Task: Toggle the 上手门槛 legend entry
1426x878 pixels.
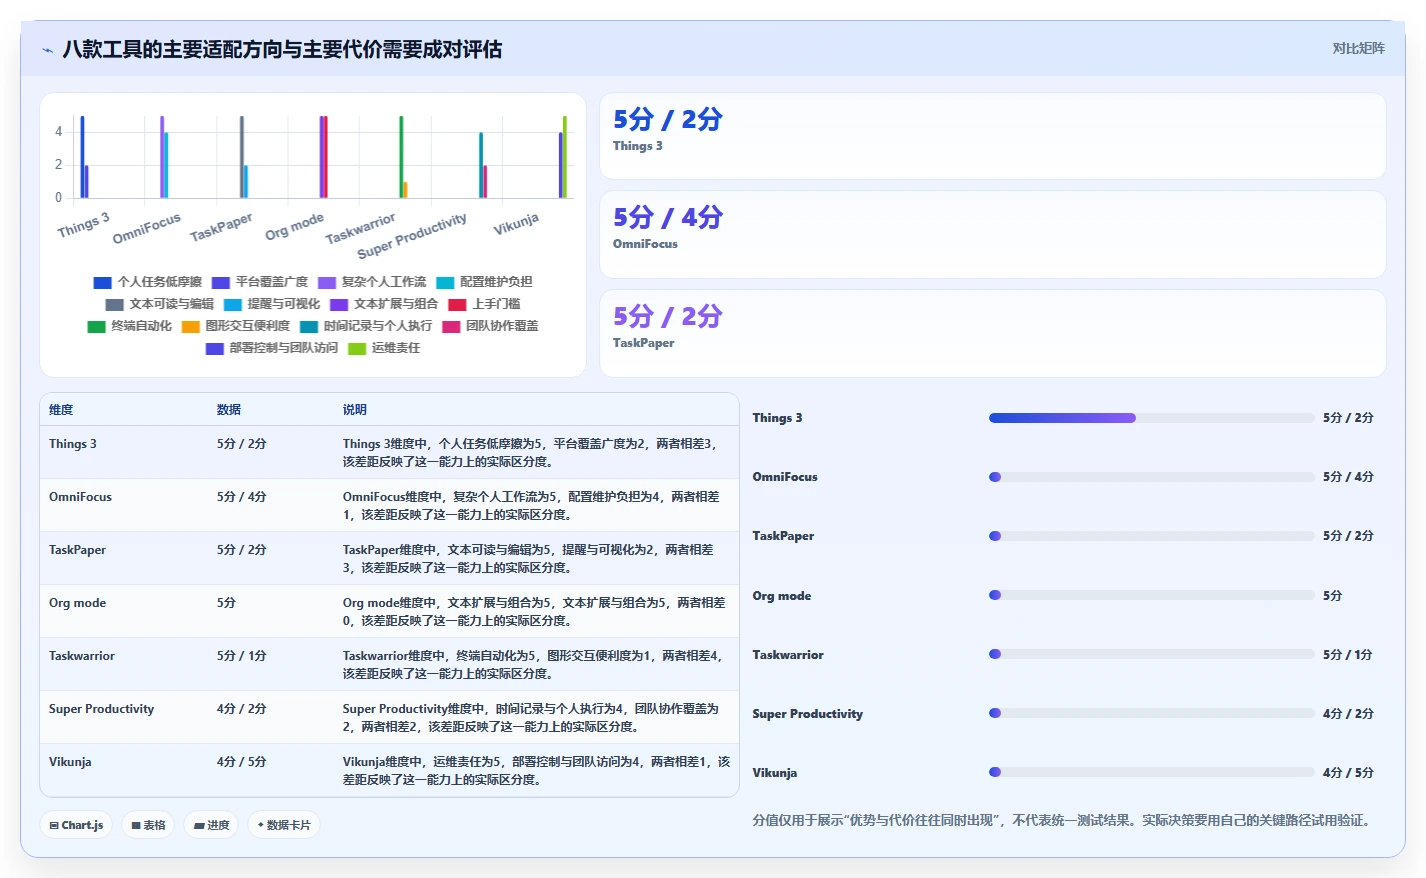Action: 484,304
